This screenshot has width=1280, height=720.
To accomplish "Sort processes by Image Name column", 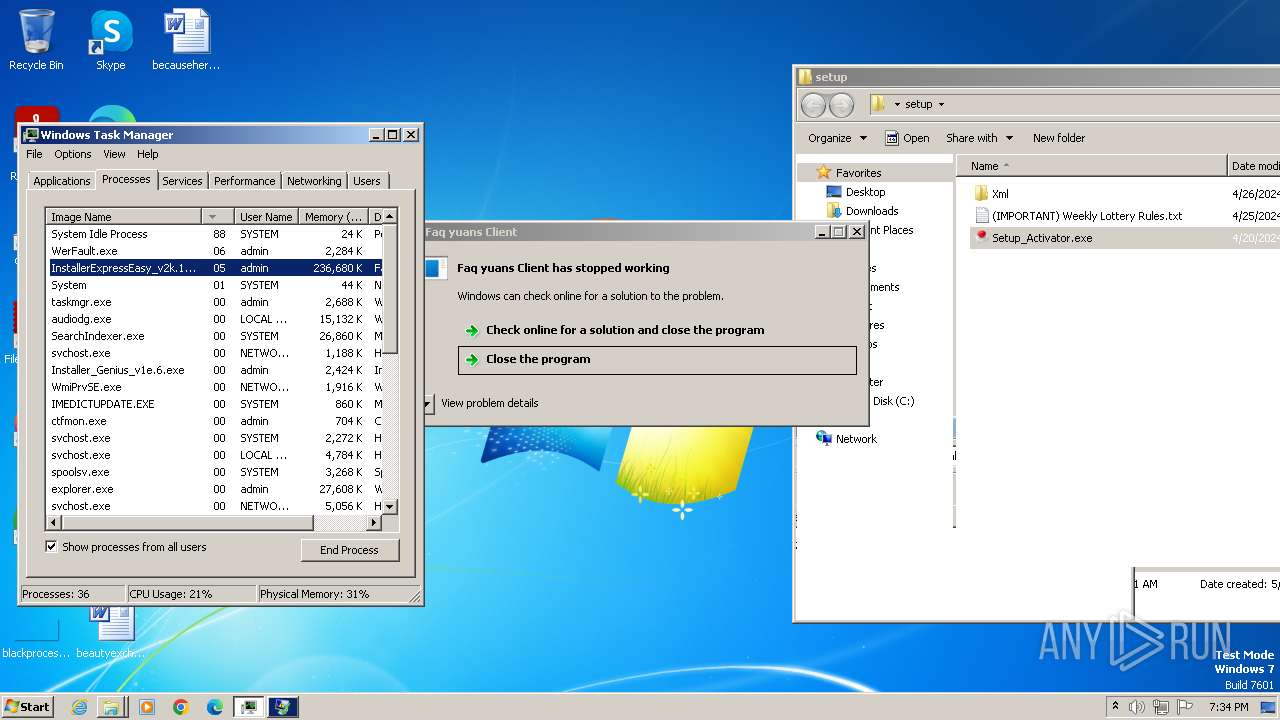I will pos(124,216).
